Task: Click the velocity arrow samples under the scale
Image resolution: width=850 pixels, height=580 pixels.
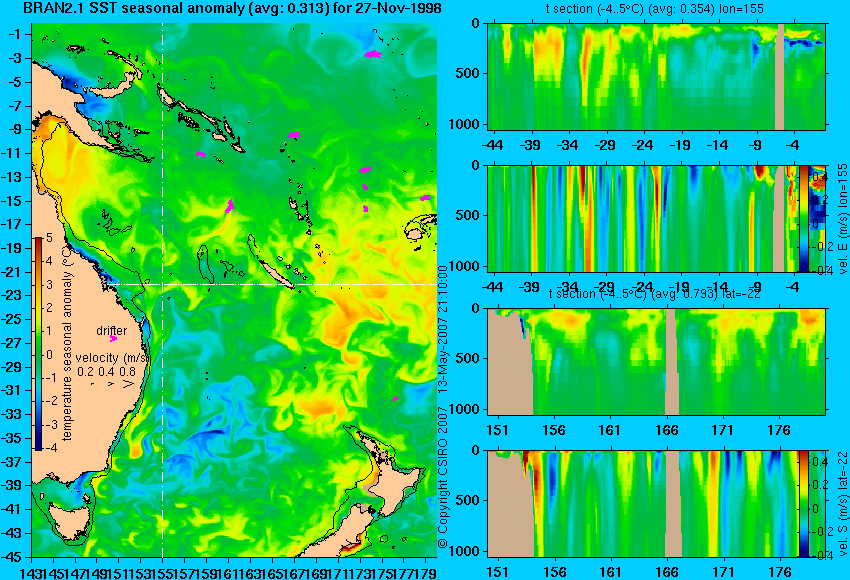Action: 113,384
